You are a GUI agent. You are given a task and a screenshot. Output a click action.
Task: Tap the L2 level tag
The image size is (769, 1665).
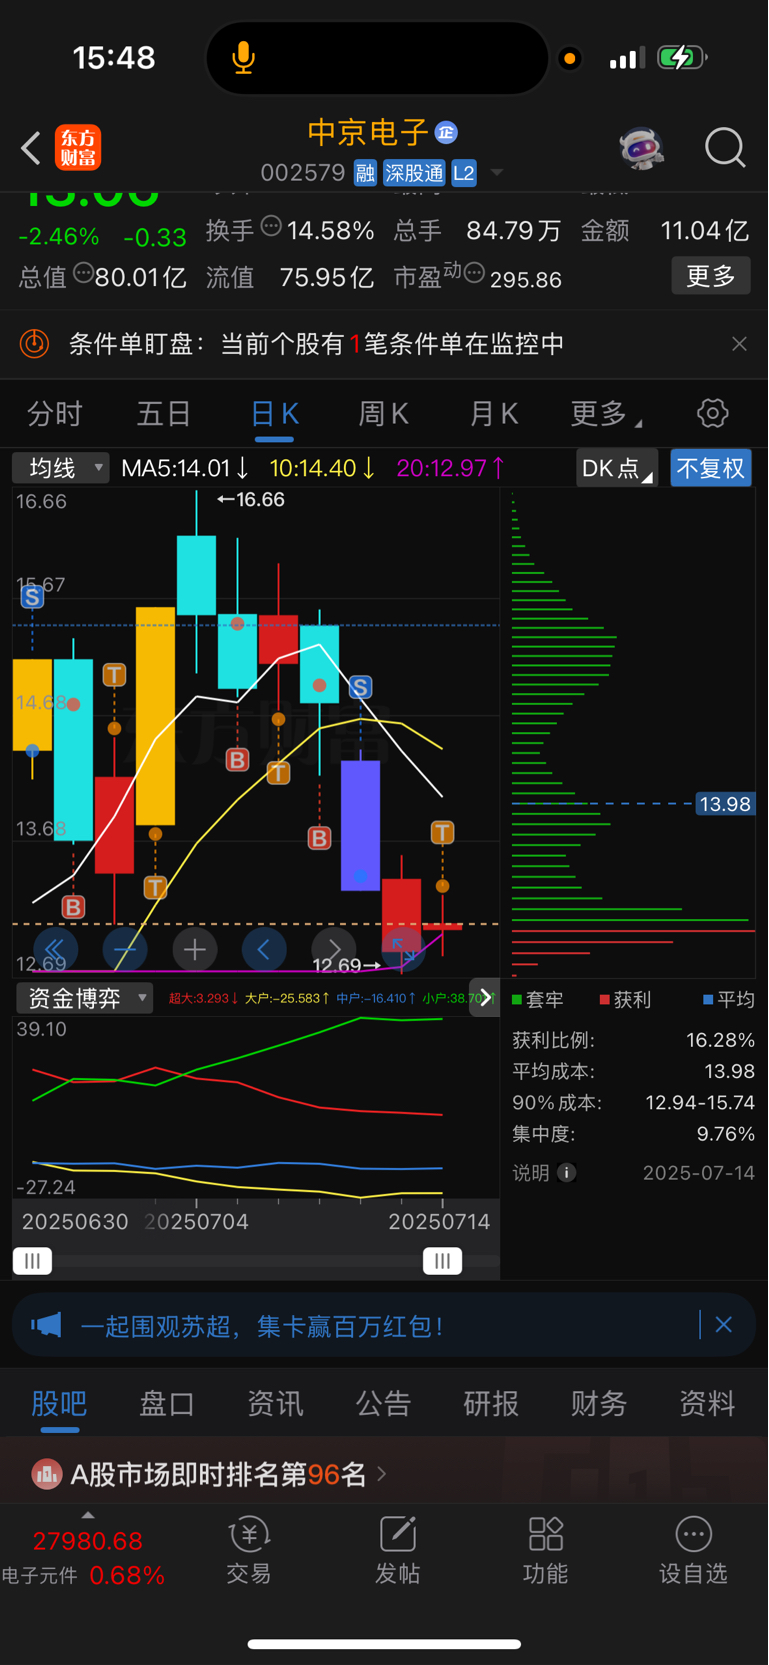click(x=464, y=173)
